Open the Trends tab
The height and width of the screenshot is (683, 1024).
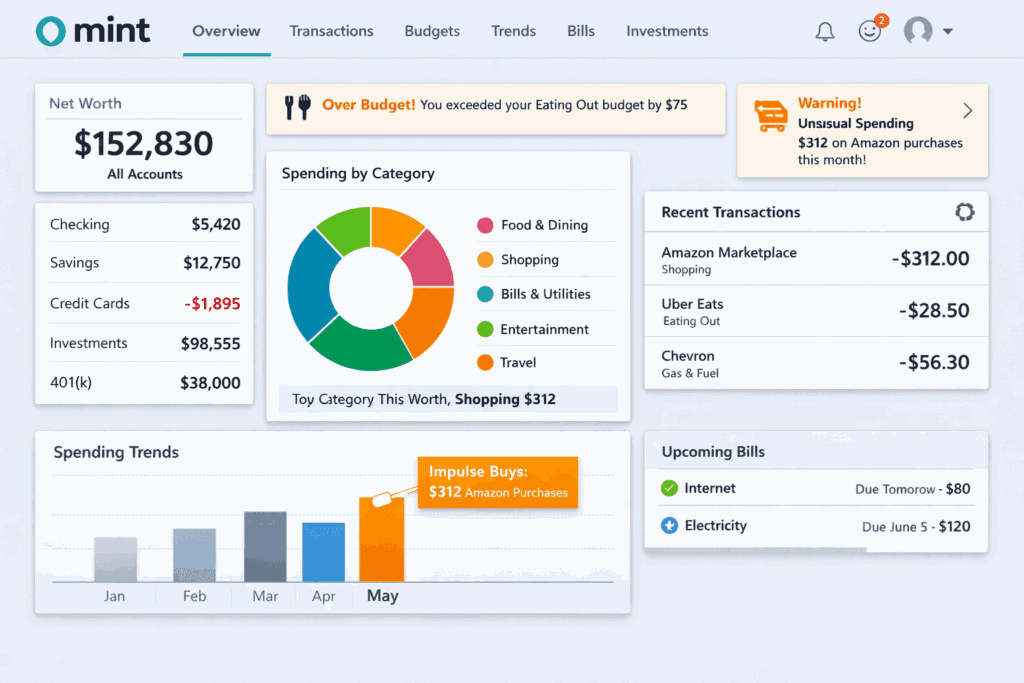coord(513,31)
